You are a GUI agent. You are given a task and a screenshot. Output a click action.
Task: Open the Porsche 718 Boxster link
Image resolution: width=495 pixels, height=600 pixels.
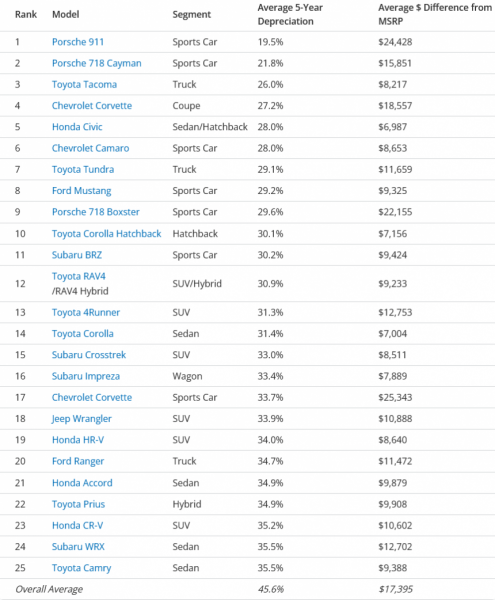pos(96,212)
